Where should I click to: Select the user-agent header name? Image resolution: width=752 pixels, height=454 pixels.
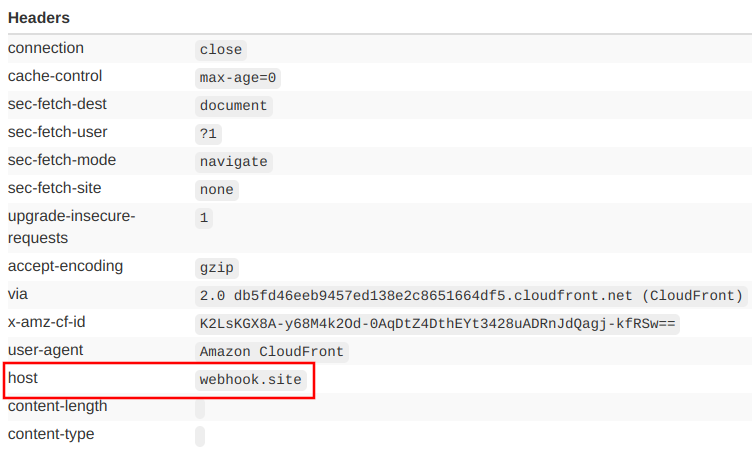pos(44,350)
